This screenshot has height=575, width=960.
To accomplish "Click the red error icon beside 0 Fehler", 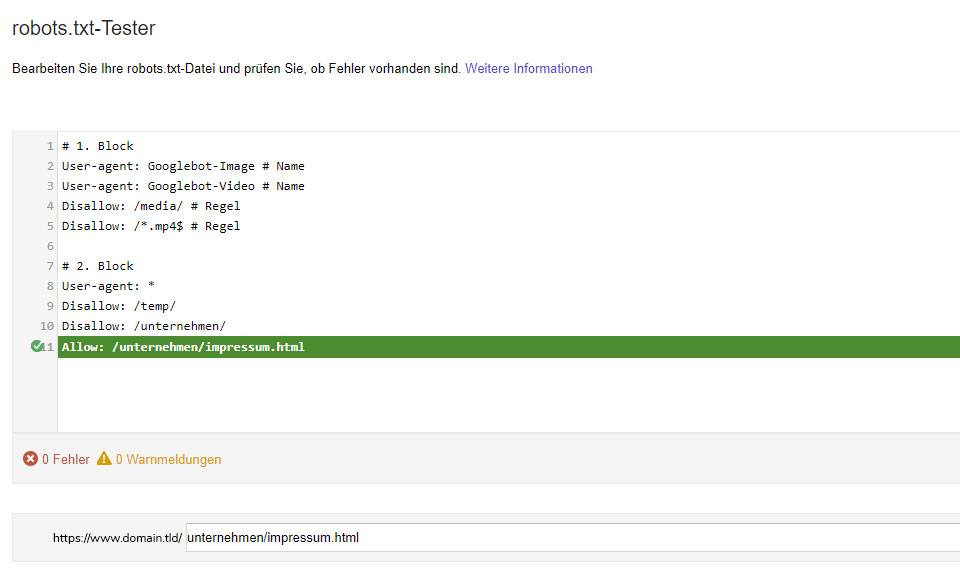I will (30, 459).
